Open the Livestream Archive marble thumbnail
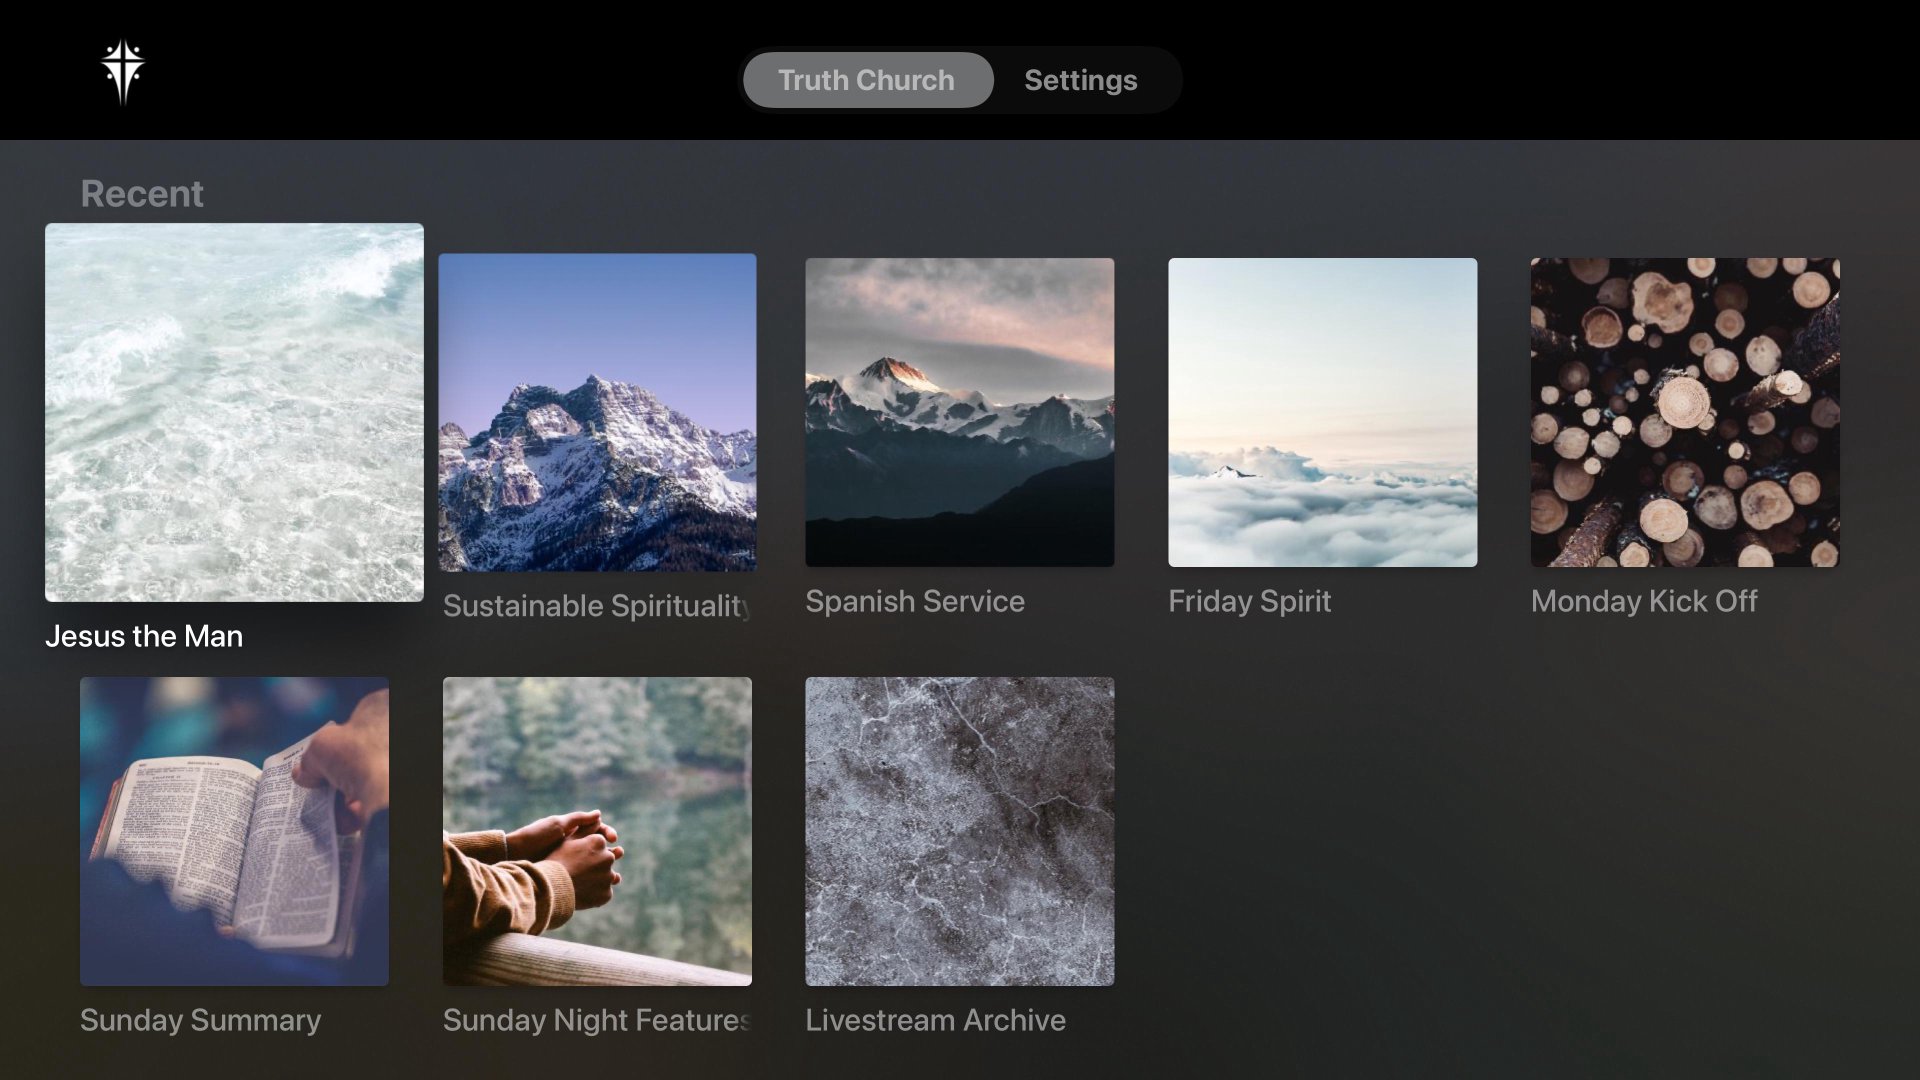This screenshot has height=1080, width=1920. click(x=959, y=831)
